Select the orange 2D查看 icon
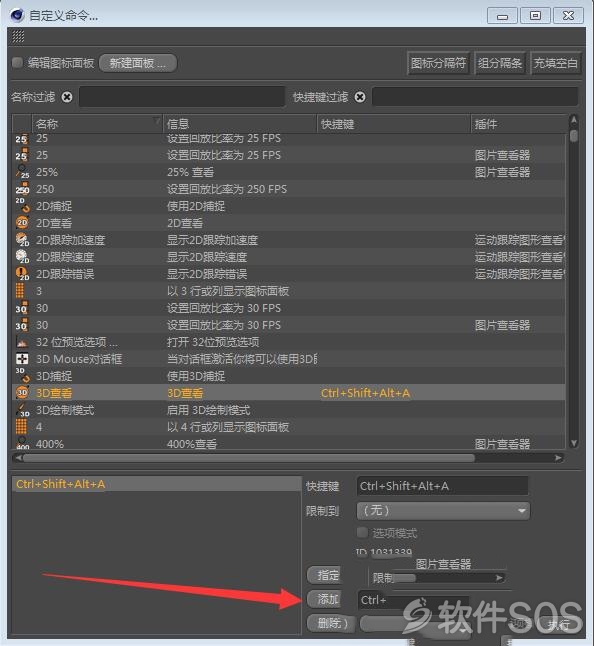594x646 pixels. 22,223
